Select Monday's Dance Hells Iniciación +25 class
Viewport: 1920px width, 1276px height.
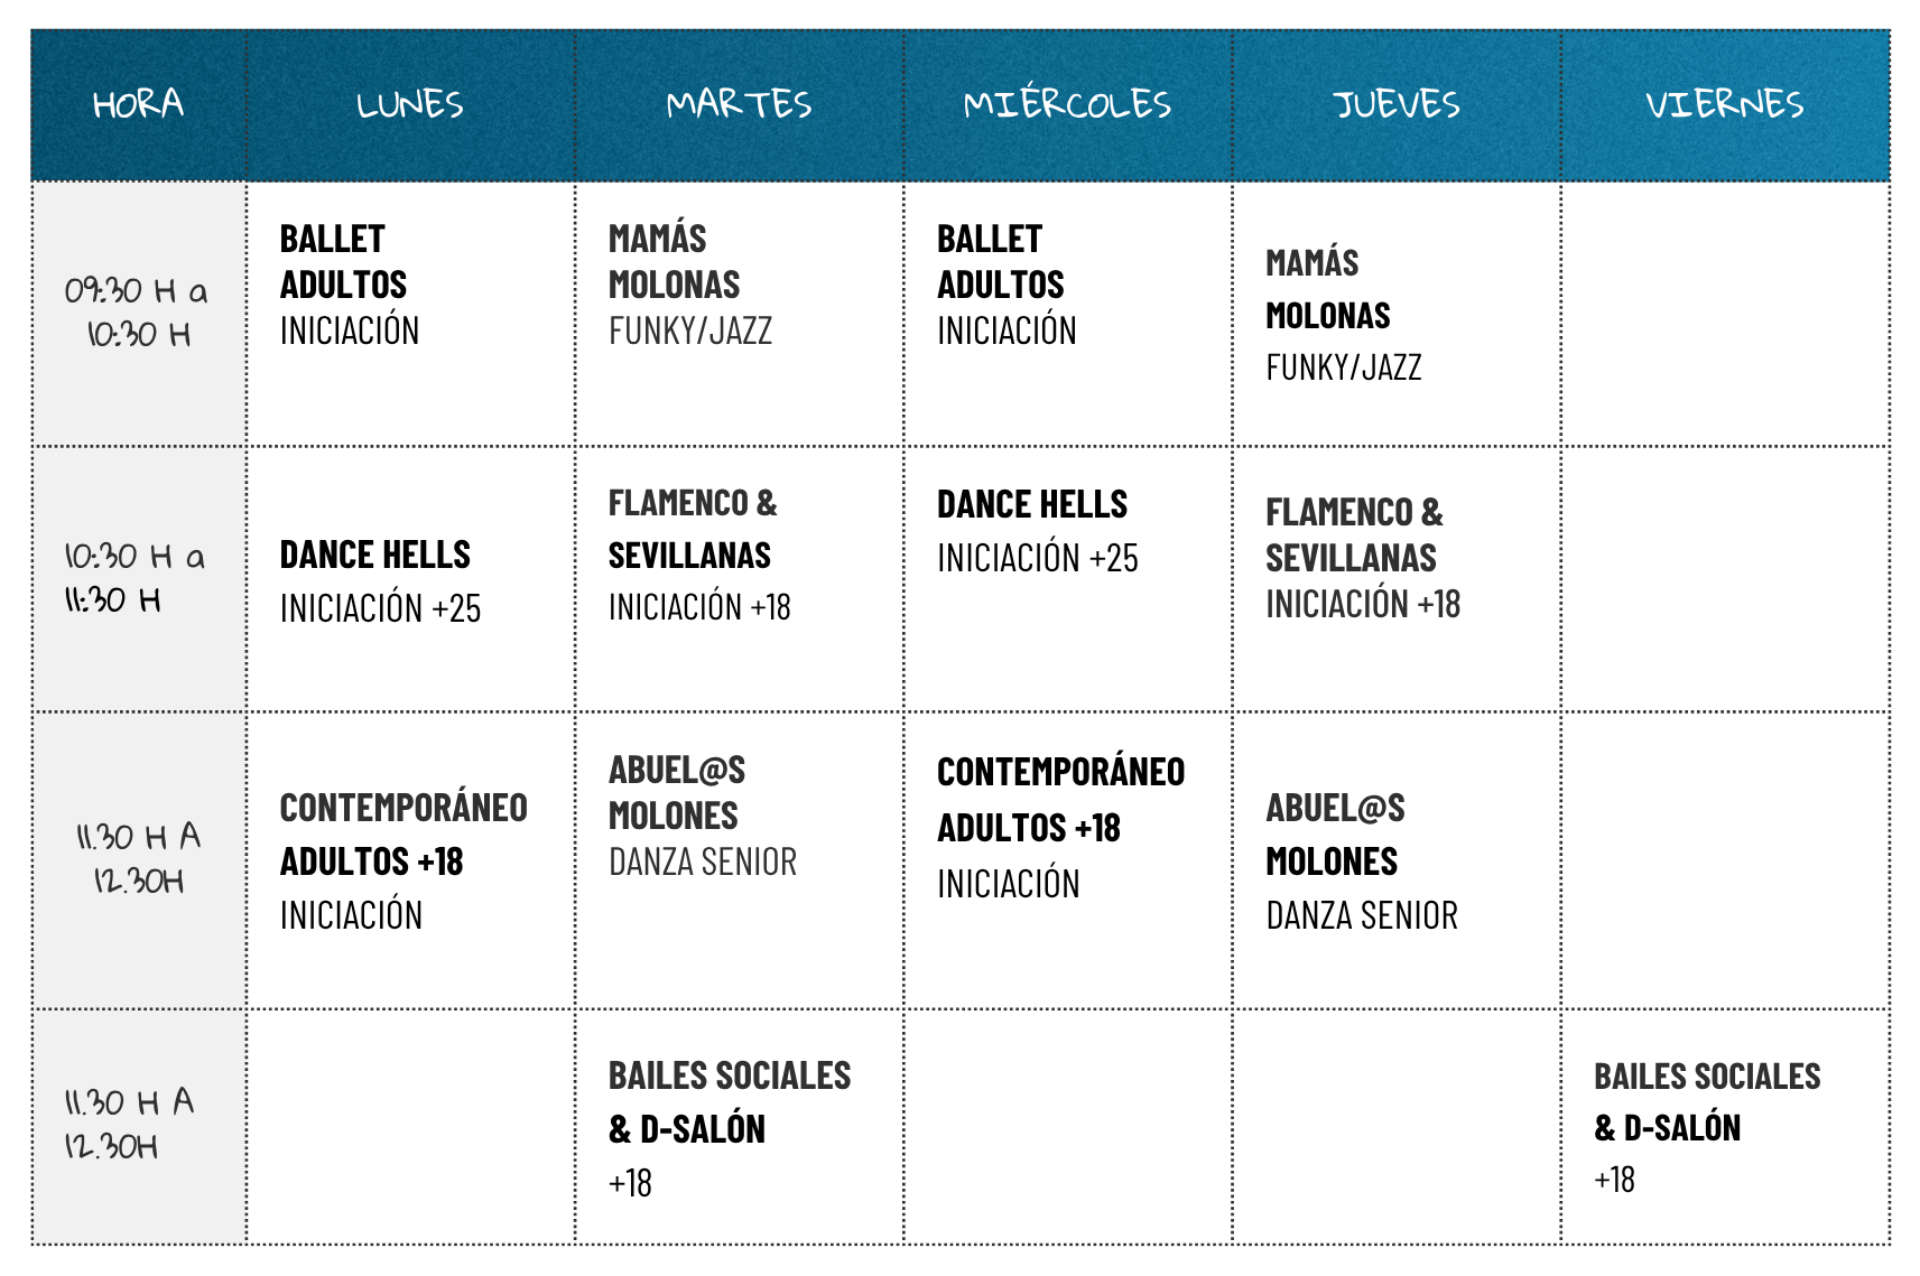(x=380, y=581)
